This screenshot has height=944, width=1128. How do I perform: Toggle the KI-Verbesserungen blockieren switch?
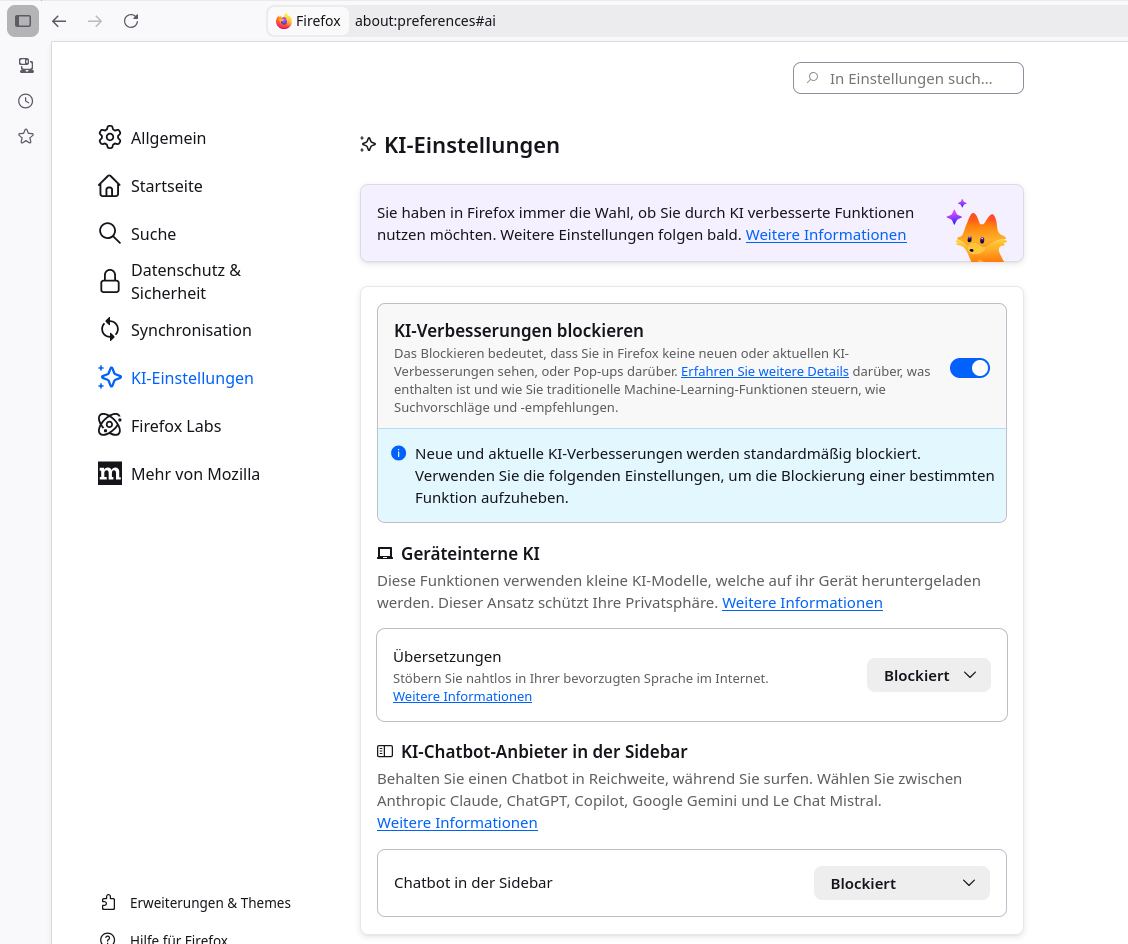point(969,368)
